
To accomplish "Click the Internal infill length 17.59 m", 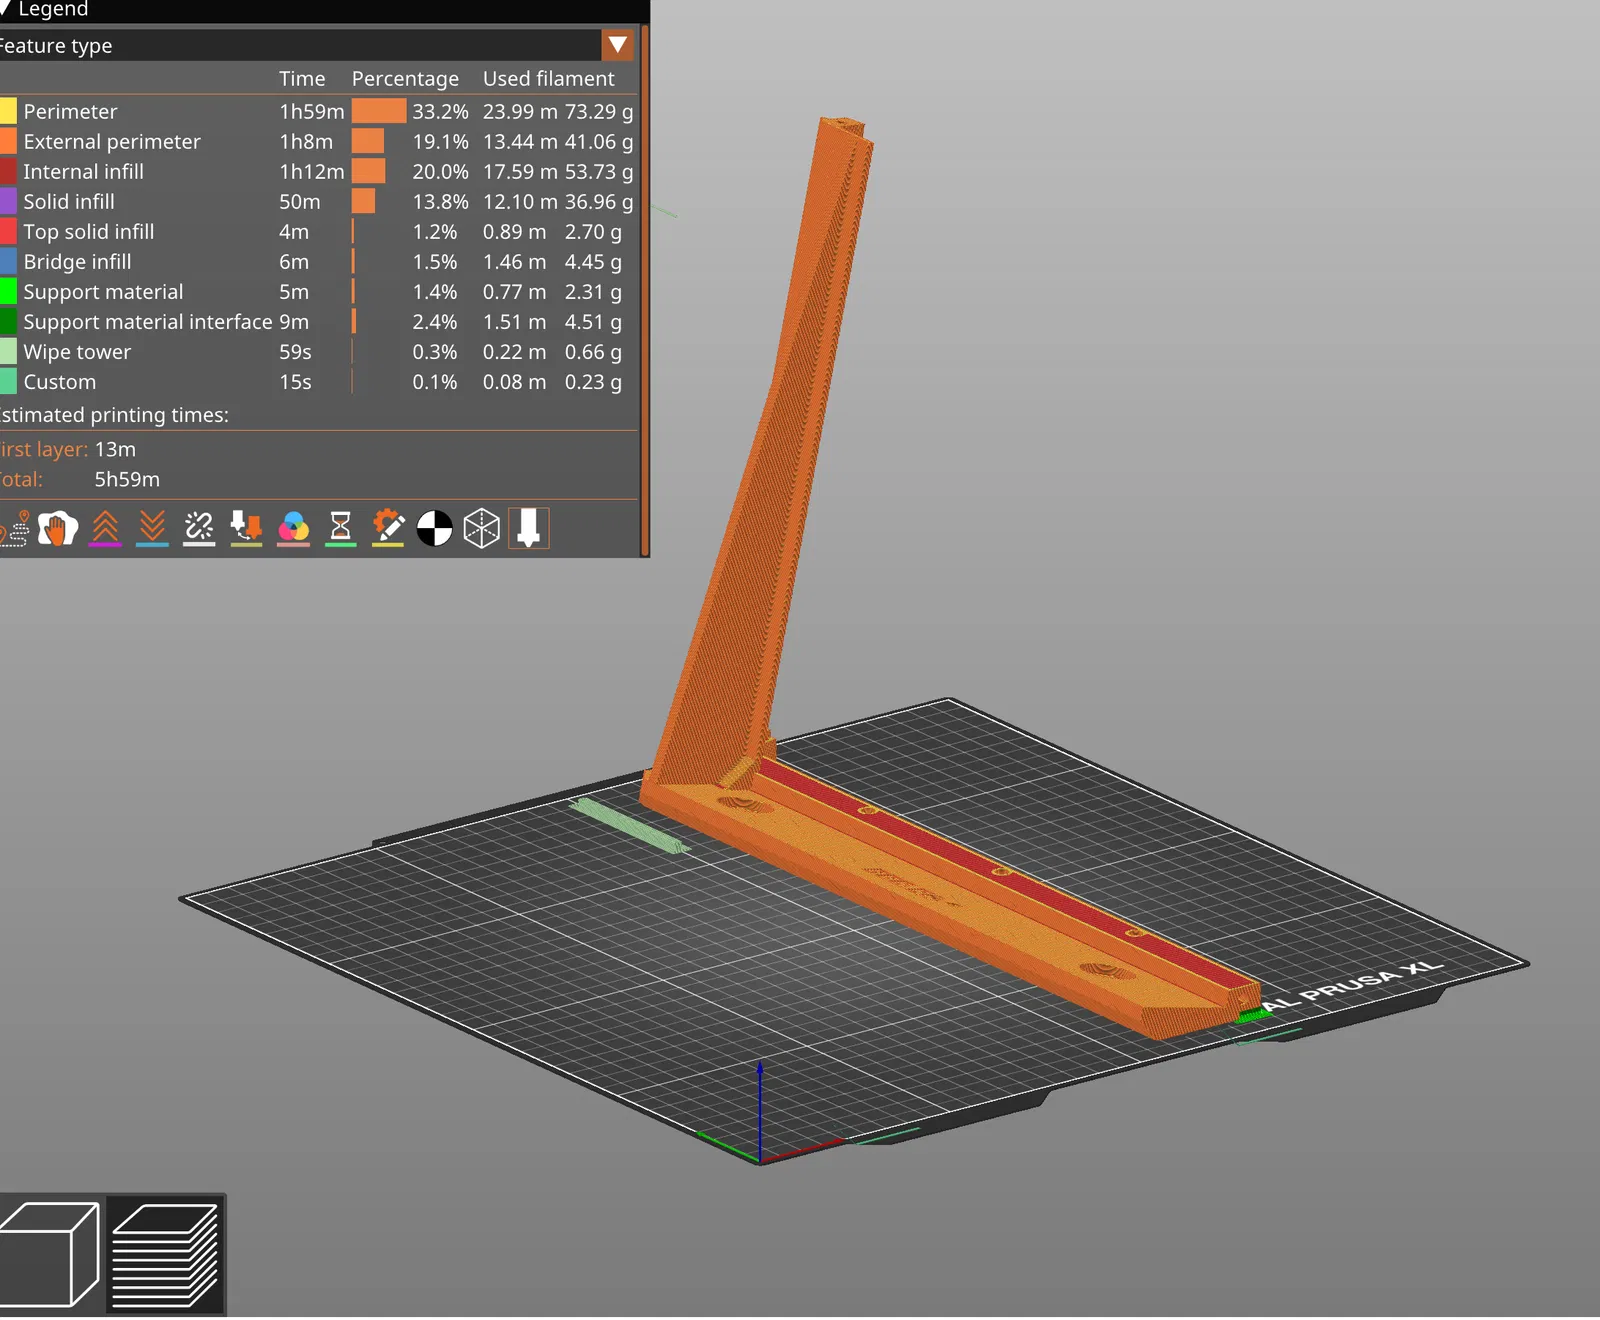I will click(x=520, y=171).
